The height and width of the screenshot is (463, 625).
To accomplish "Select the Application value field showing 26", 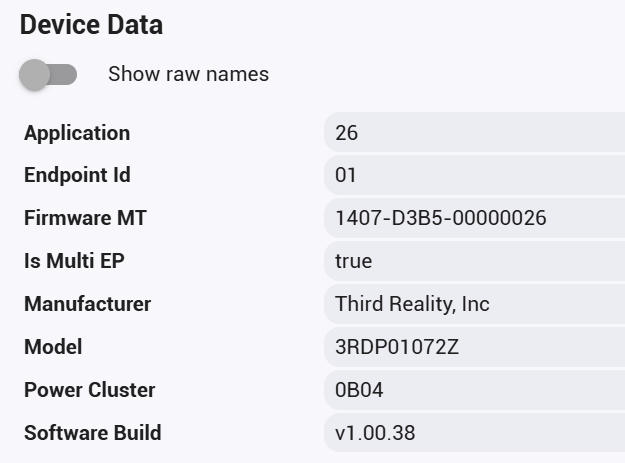I will 474,132.
